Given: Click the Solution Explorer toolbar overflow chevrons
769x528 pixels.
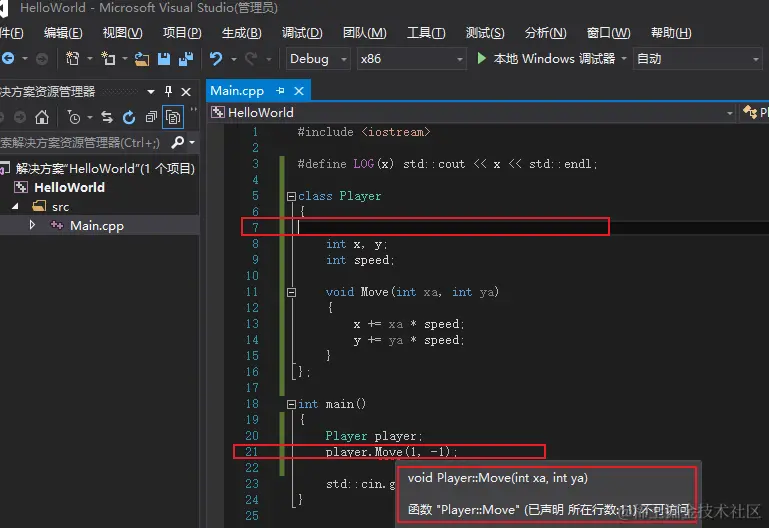Looking at the screenshot, I should click(x=194, y=110).
